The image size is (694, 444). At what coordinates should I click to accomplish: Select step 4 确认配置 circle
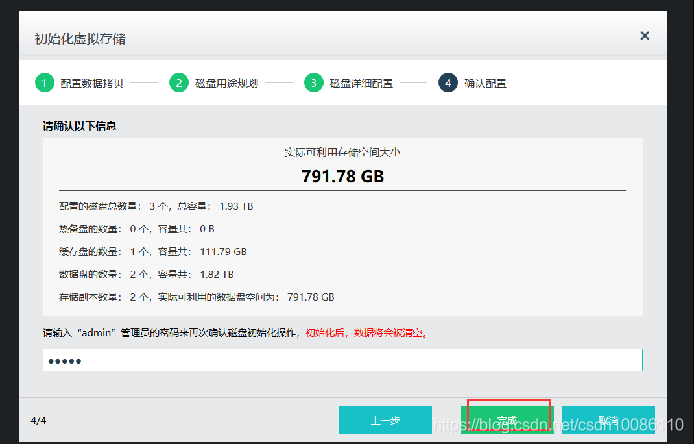coord(448,83)
